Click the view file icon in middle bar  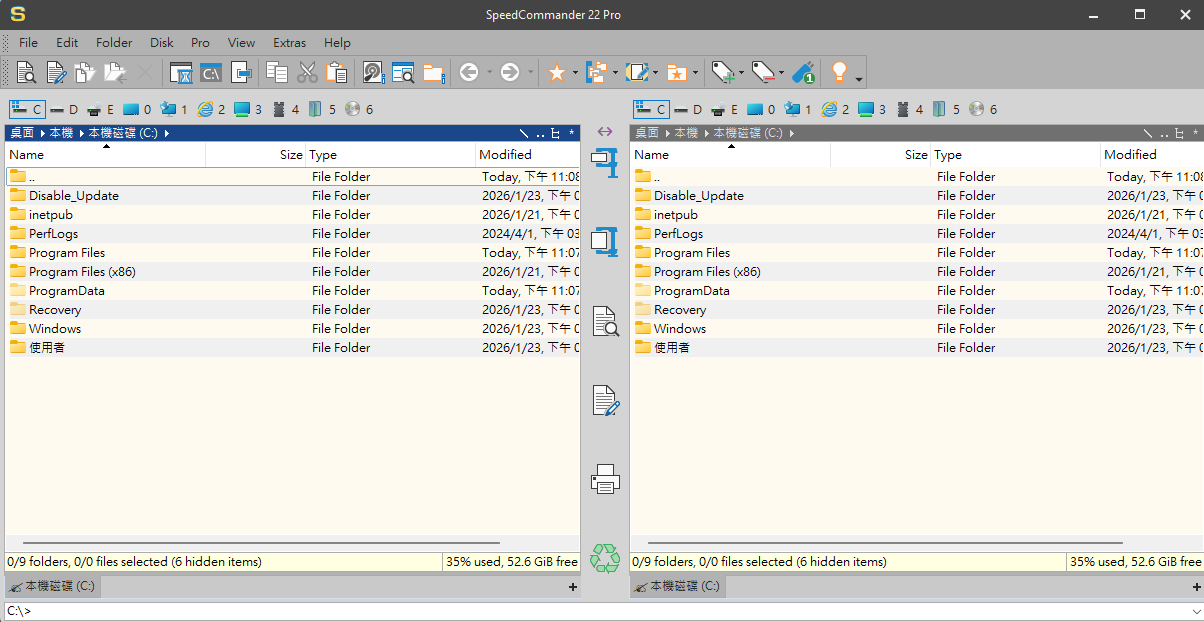[x=605, y=321]
